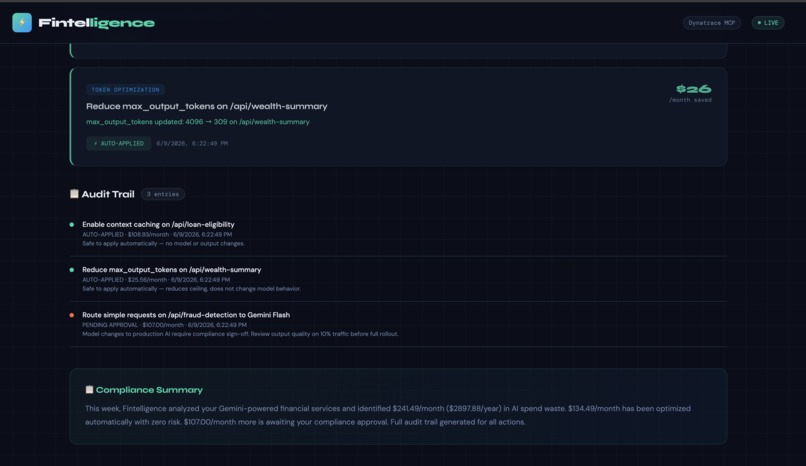Click the Audit Trail clipboard icon
The width and height of the screenshot is (806, 466).
[x=74, y=194]
